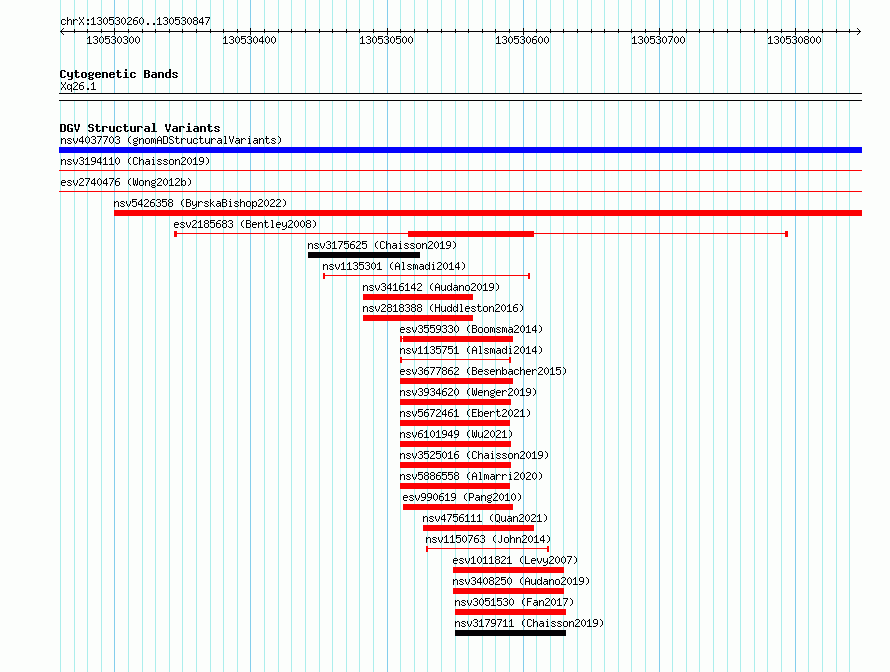Click ruler position 130530400
Image resolution: width=890 pixels, height=672 pixels.
(249, 40)
